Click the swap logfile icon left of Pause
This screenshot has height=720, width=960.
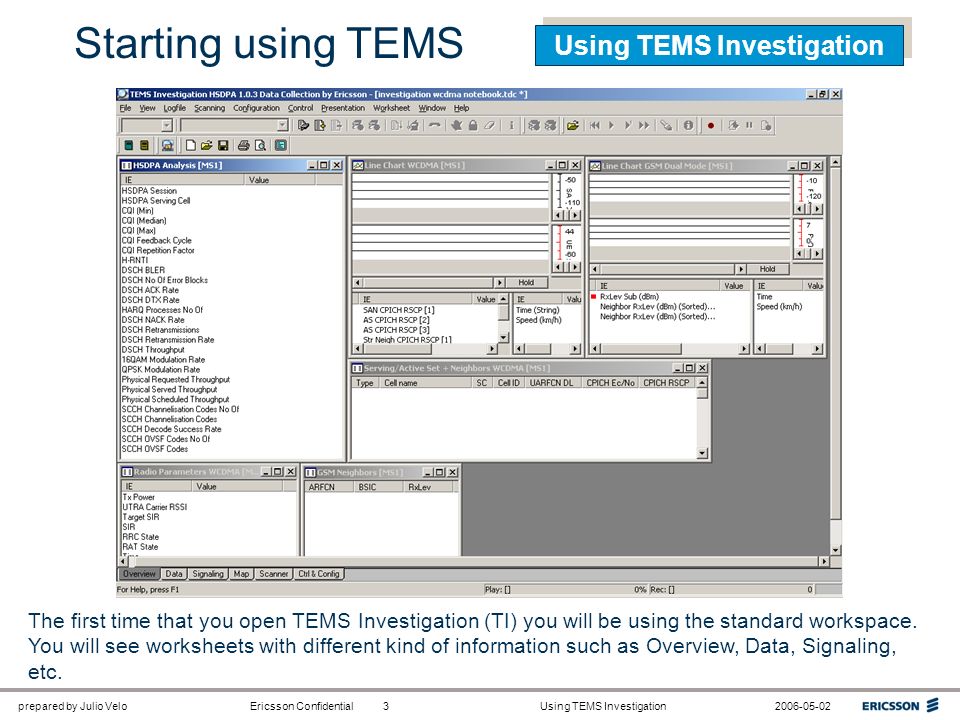click(x=733, y=126)
